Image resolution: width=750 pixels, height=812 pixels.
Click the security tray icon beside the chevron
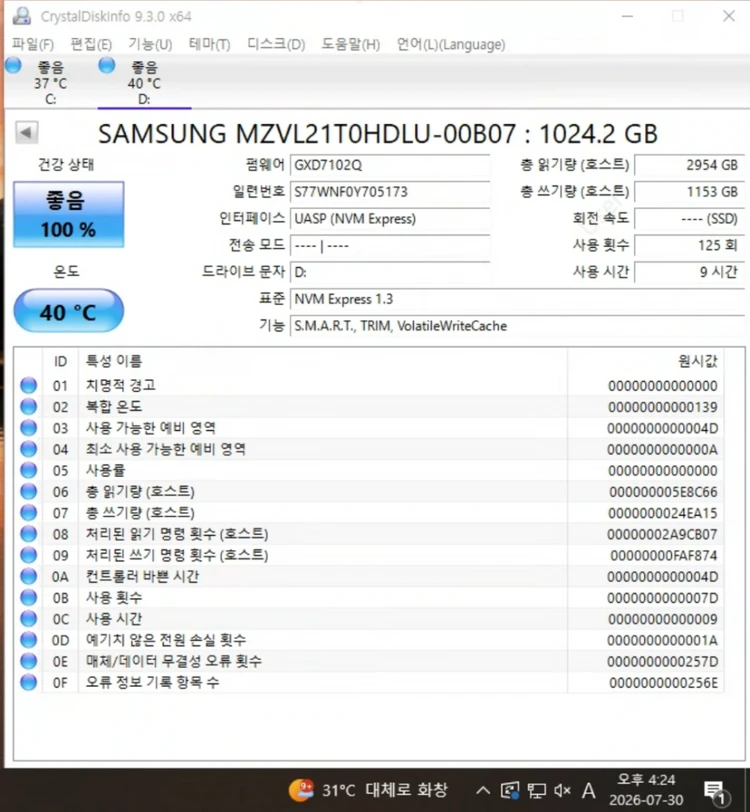click(510, 790)
